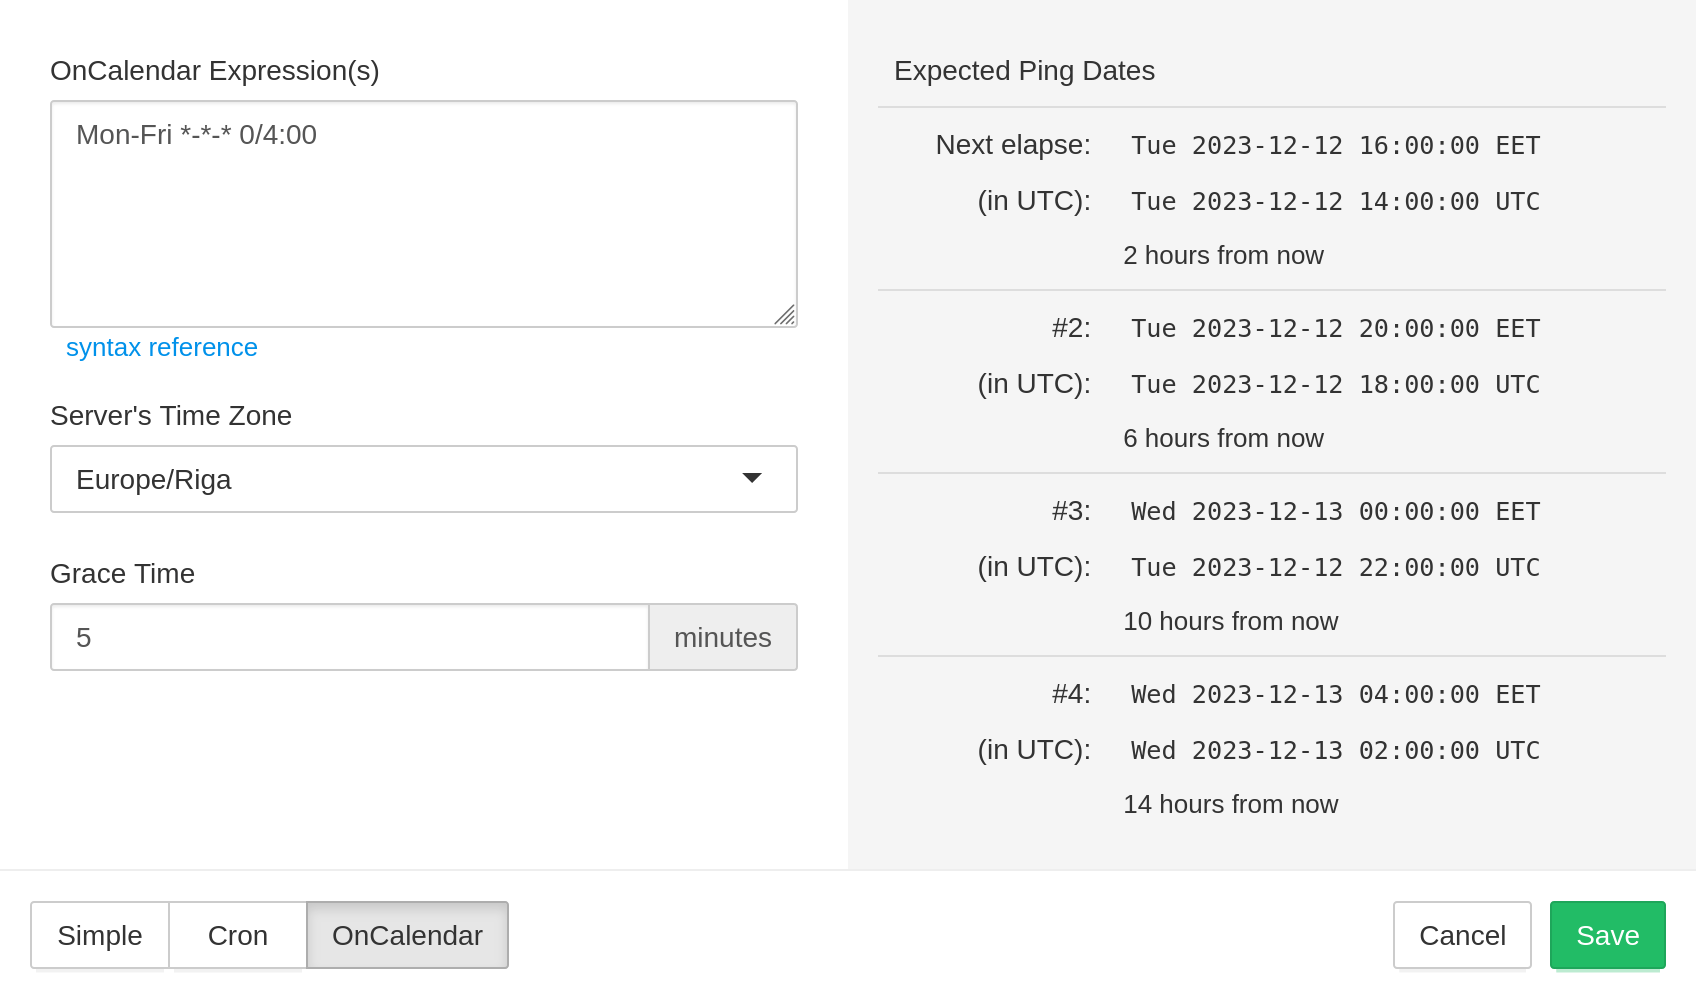The image size is (1696, 998).
Task: Switch to the Simple schedule tab
Action: pyautogui.click(x=99, y=935)
